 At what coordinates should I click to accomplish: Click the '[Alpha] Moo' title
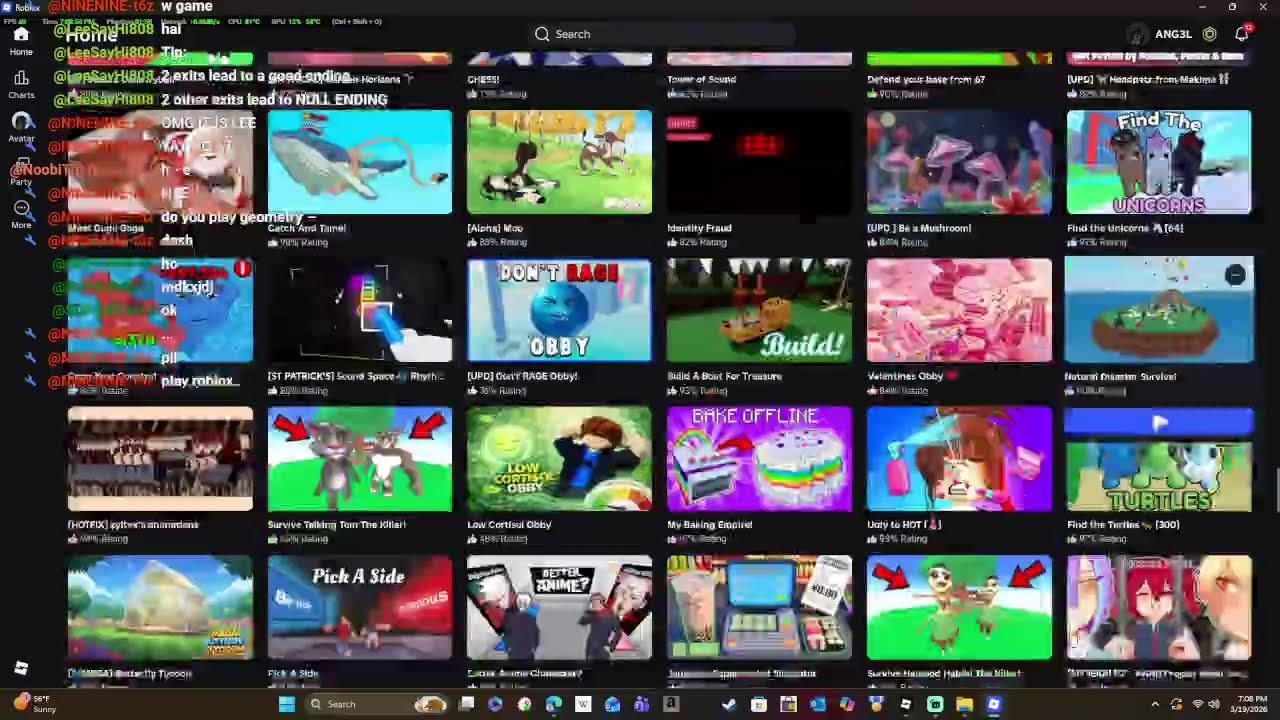(x=495, y=228)
